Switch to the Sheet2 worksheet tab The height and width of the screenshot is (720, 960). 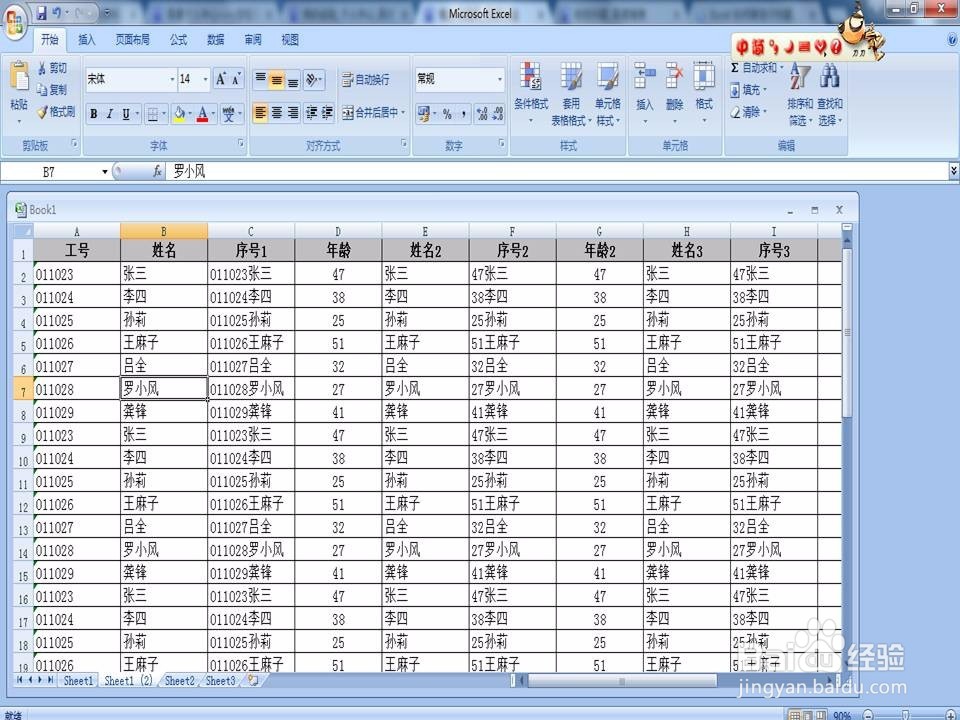coord(180,681)
